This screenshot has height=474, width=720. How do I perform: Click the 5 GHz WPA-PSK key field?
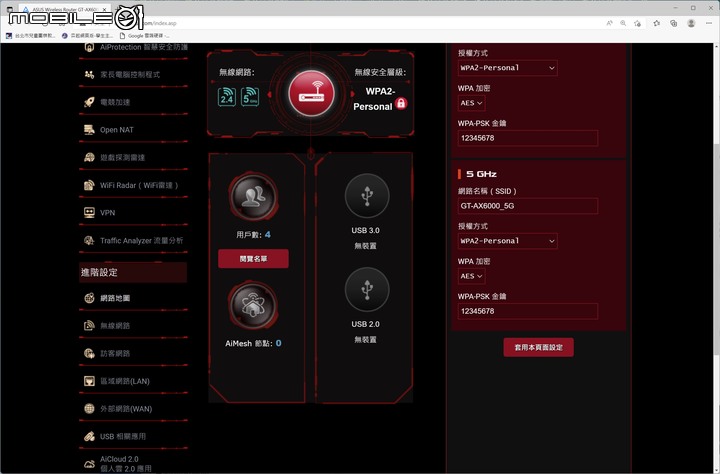(x=528, y=311)
